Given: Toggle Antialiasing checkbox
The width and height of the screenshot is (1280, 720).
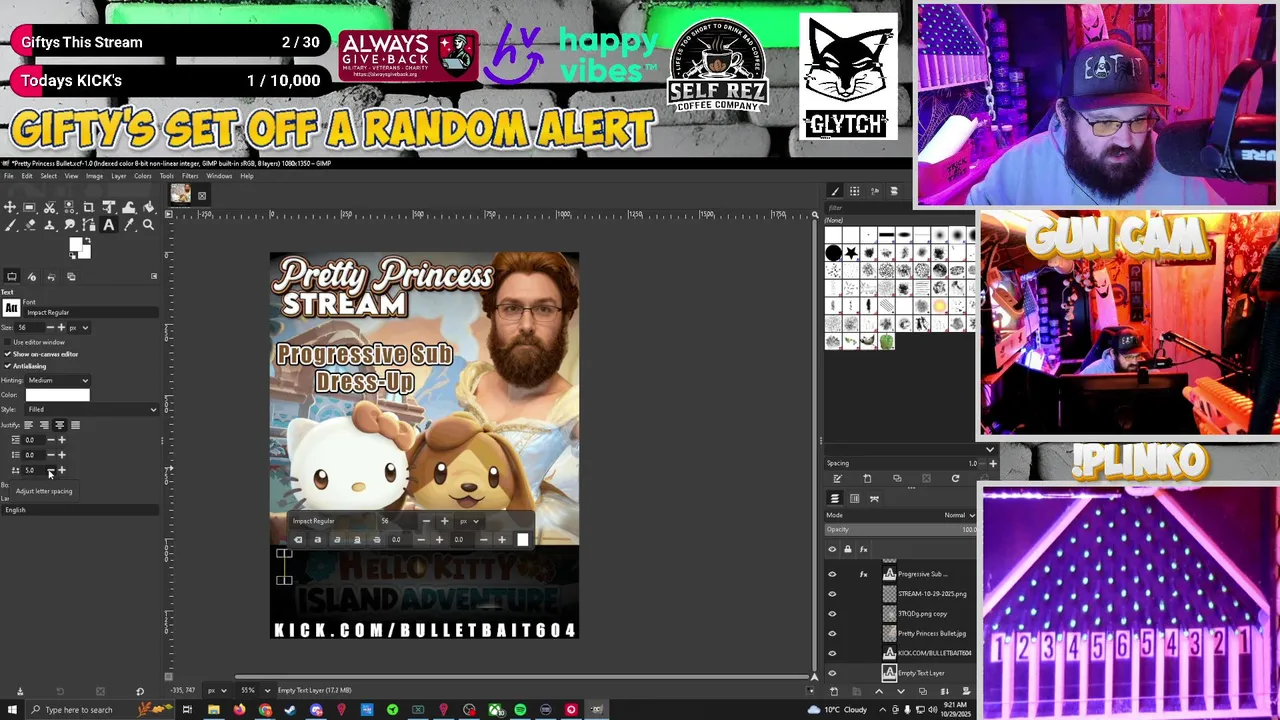Looking at the screenshot, I should [7, 366].
